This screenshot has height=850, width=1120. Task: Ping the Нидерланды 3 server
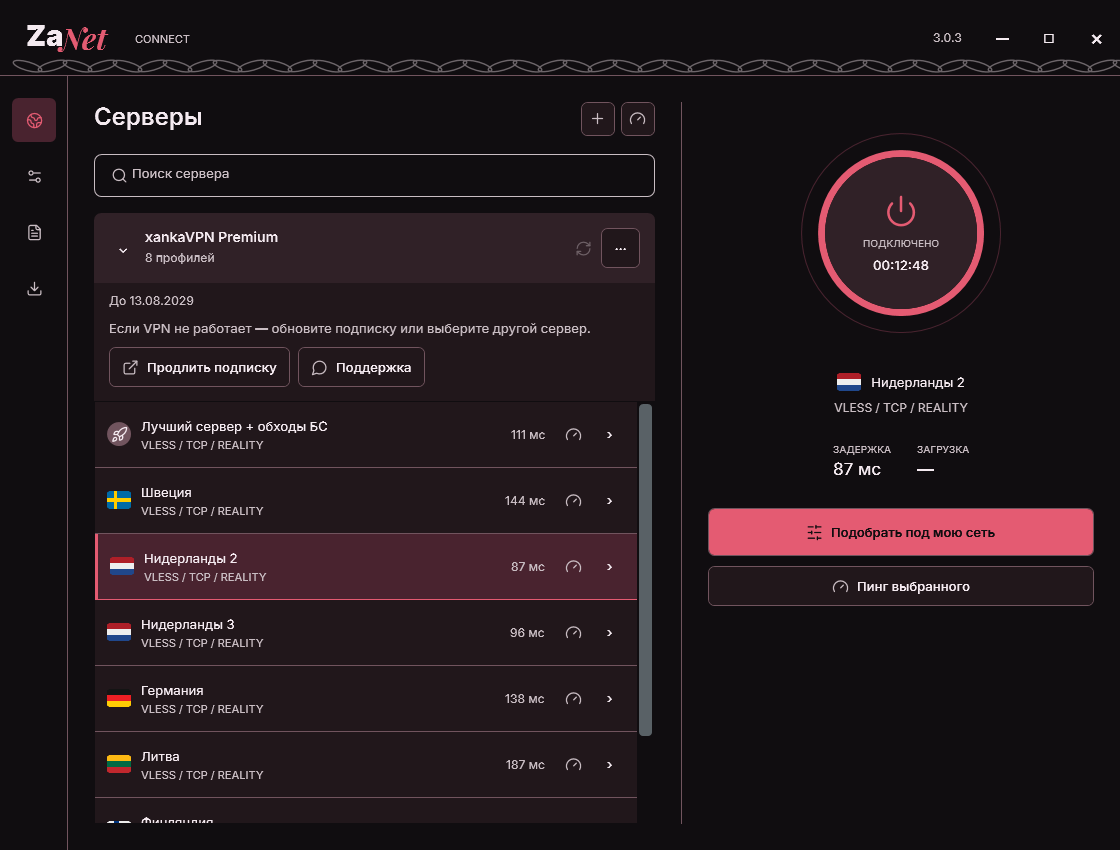coord(574,633)
